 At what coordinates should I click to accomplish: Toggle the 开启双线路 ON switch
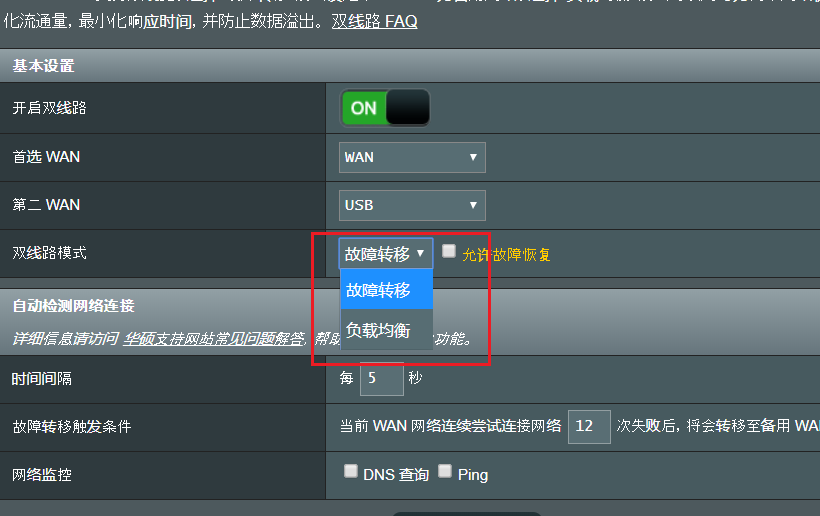pos(385,108)
